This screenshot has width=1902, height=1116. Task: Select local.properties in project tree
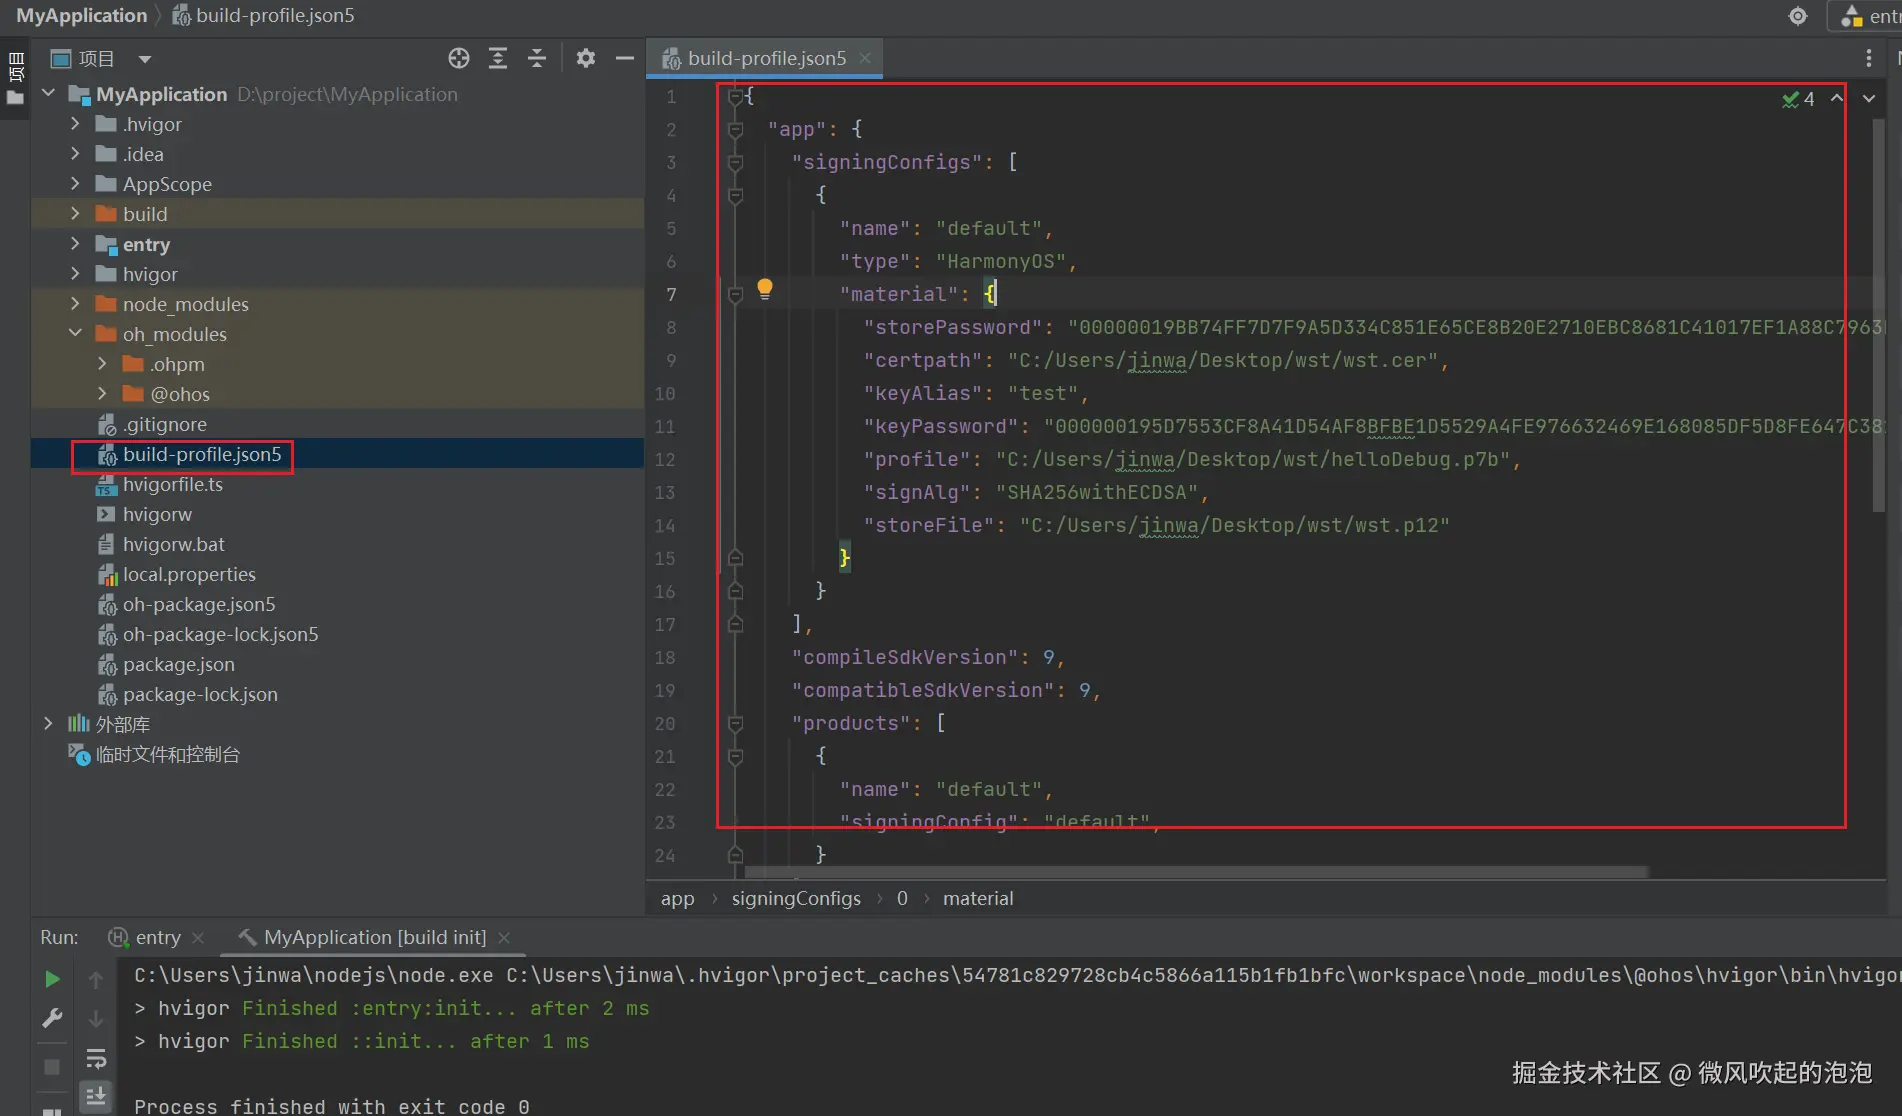click(x=189, y=574)
